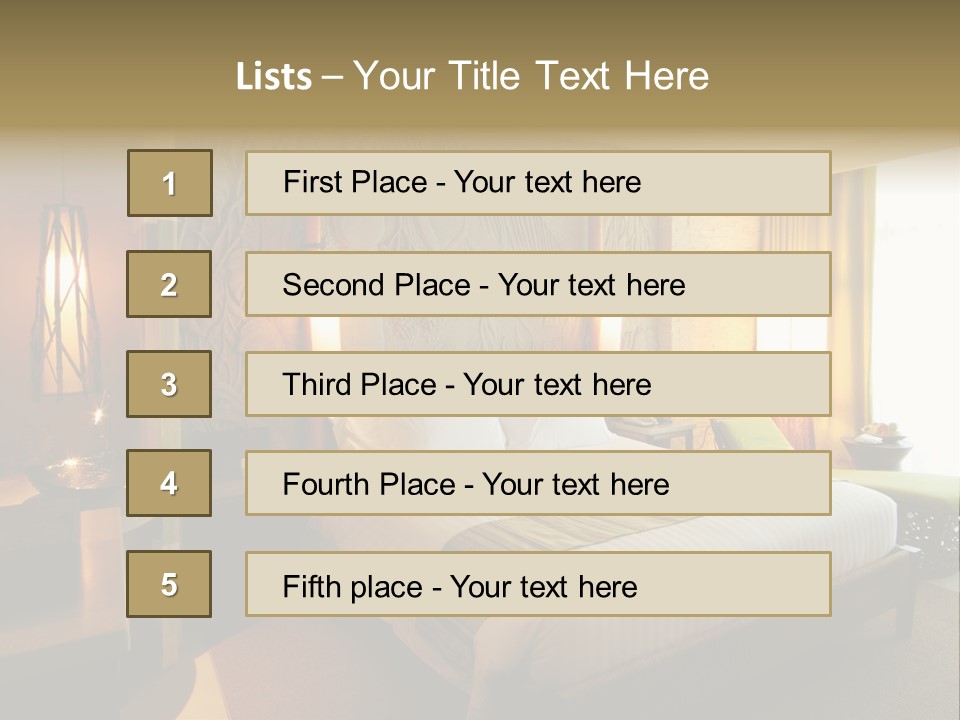Click the Your Title Text Here text
Image resolution: width=960 pixels, height=720 pixels.
point(531,77)
